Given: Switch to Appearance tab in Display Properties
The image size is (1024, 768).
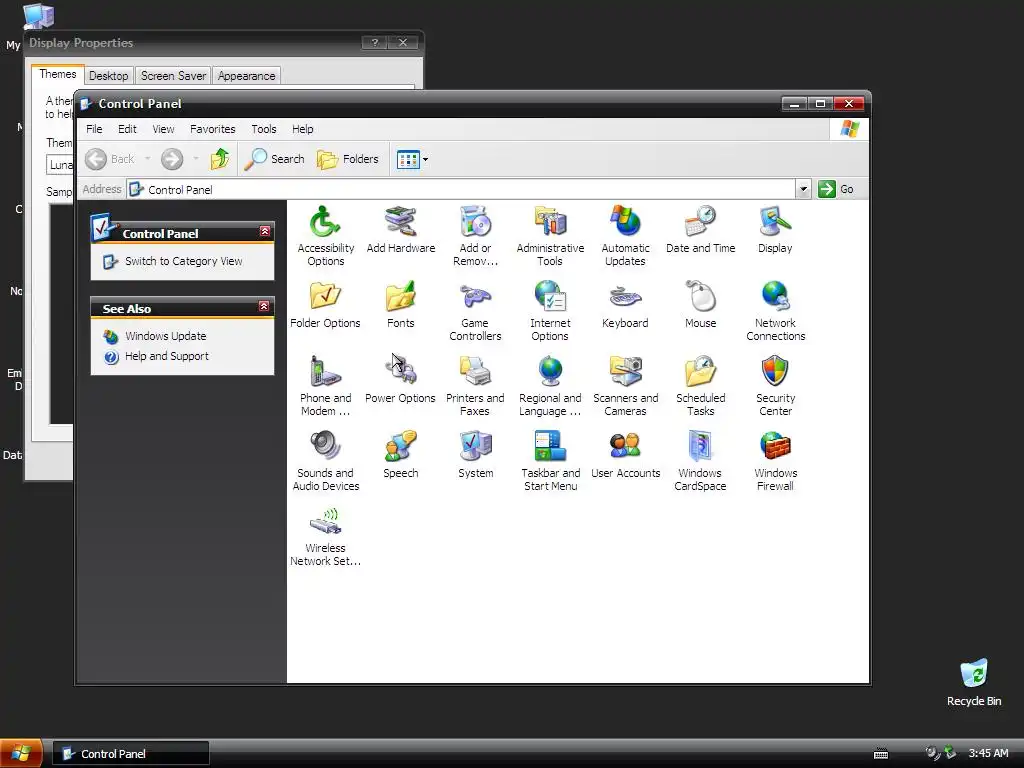Looking at the screenshot, I should pos(246,76).
